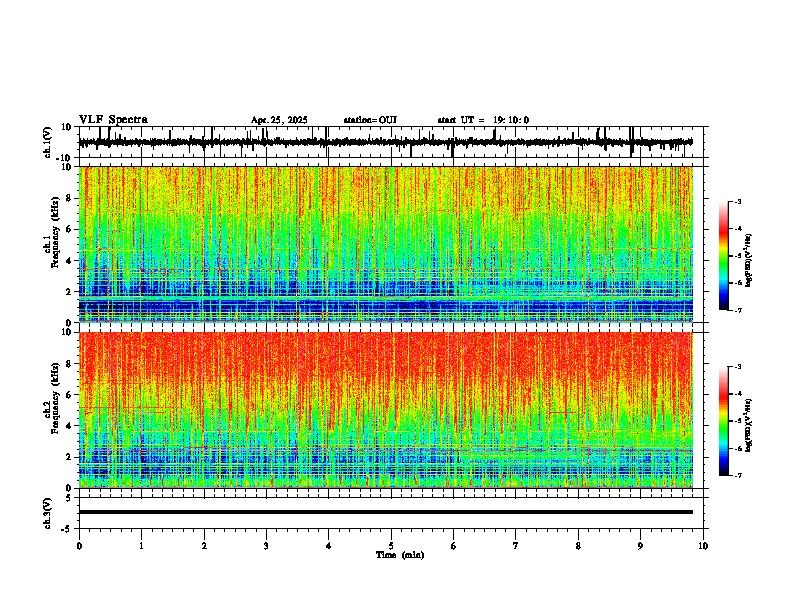Click the 2 kHz tick on ch.2 spectrogram
This screenshot has height=612, width=792.
tap(70, 457)
